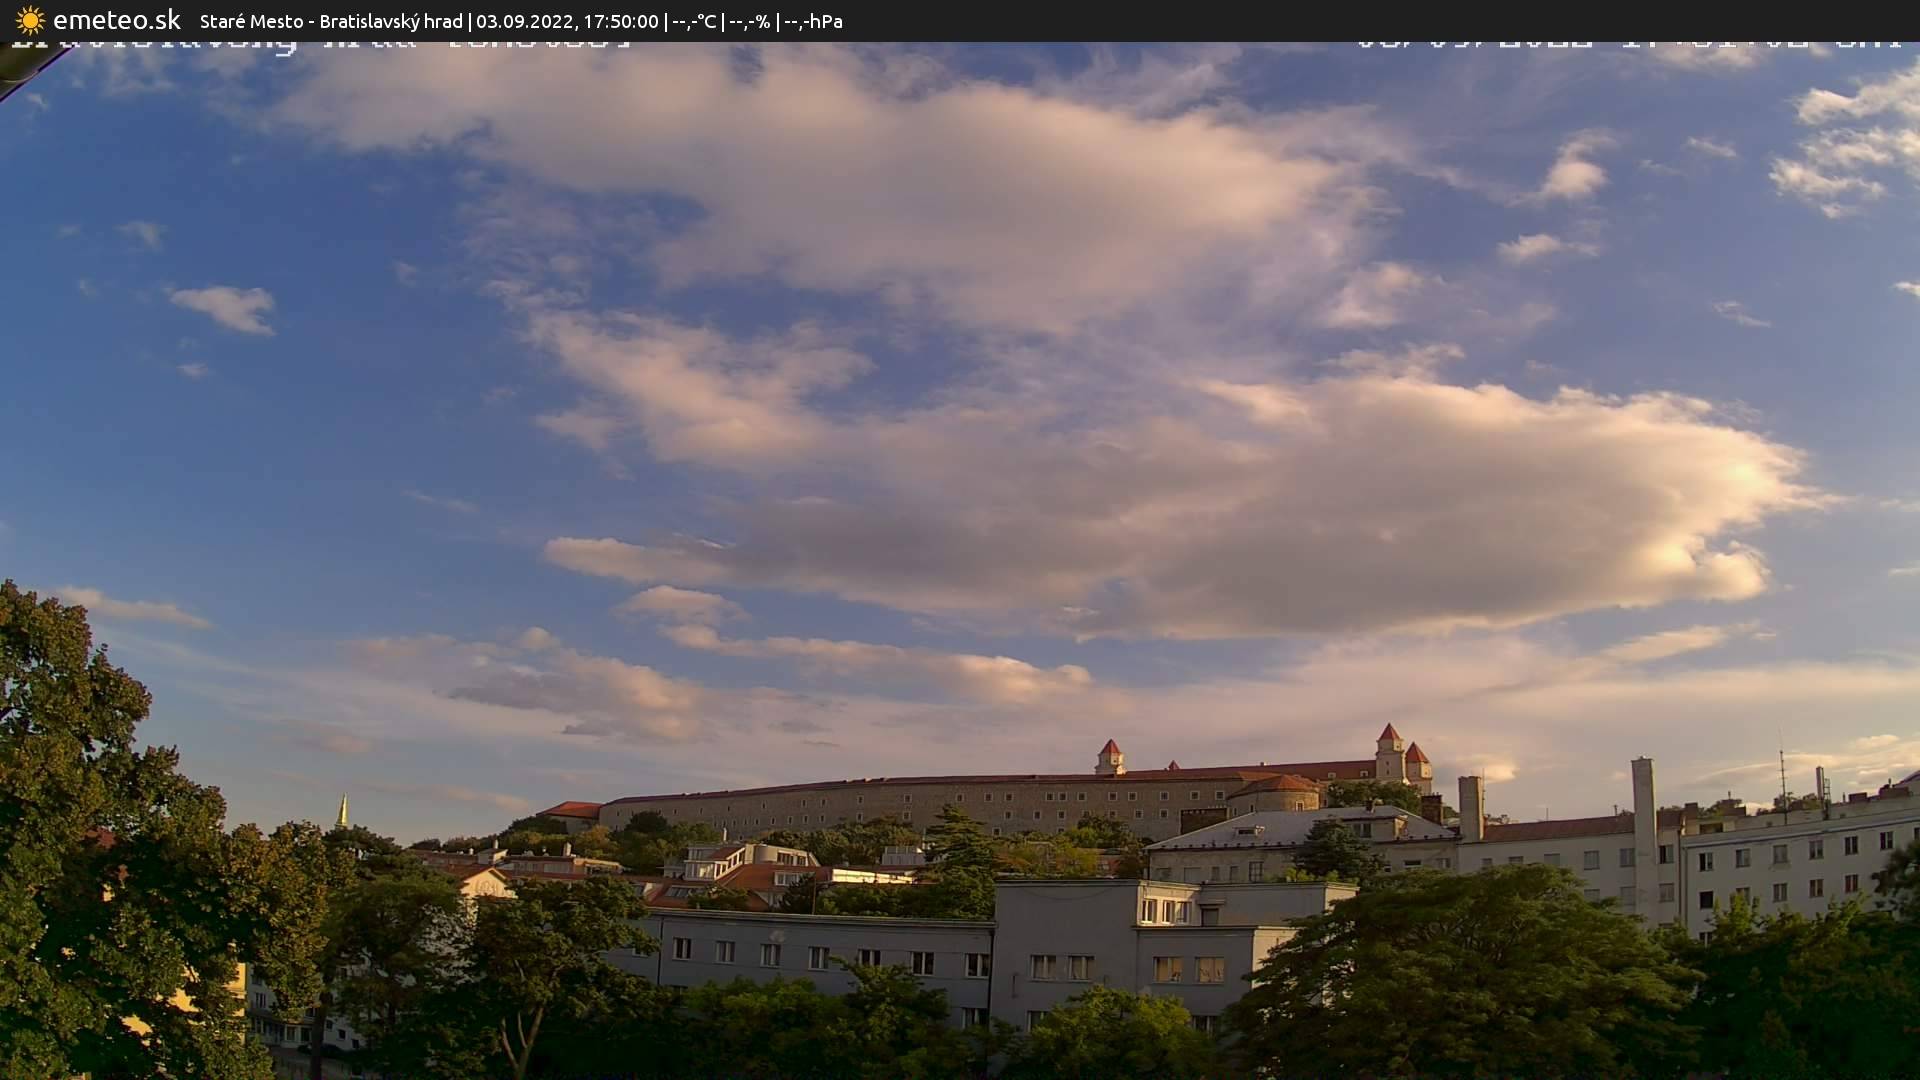Image resolution: width=1920 pixels, height=1080 pixels.
Task: Click the temperature °C readout
Action: (x=694, y=21)
